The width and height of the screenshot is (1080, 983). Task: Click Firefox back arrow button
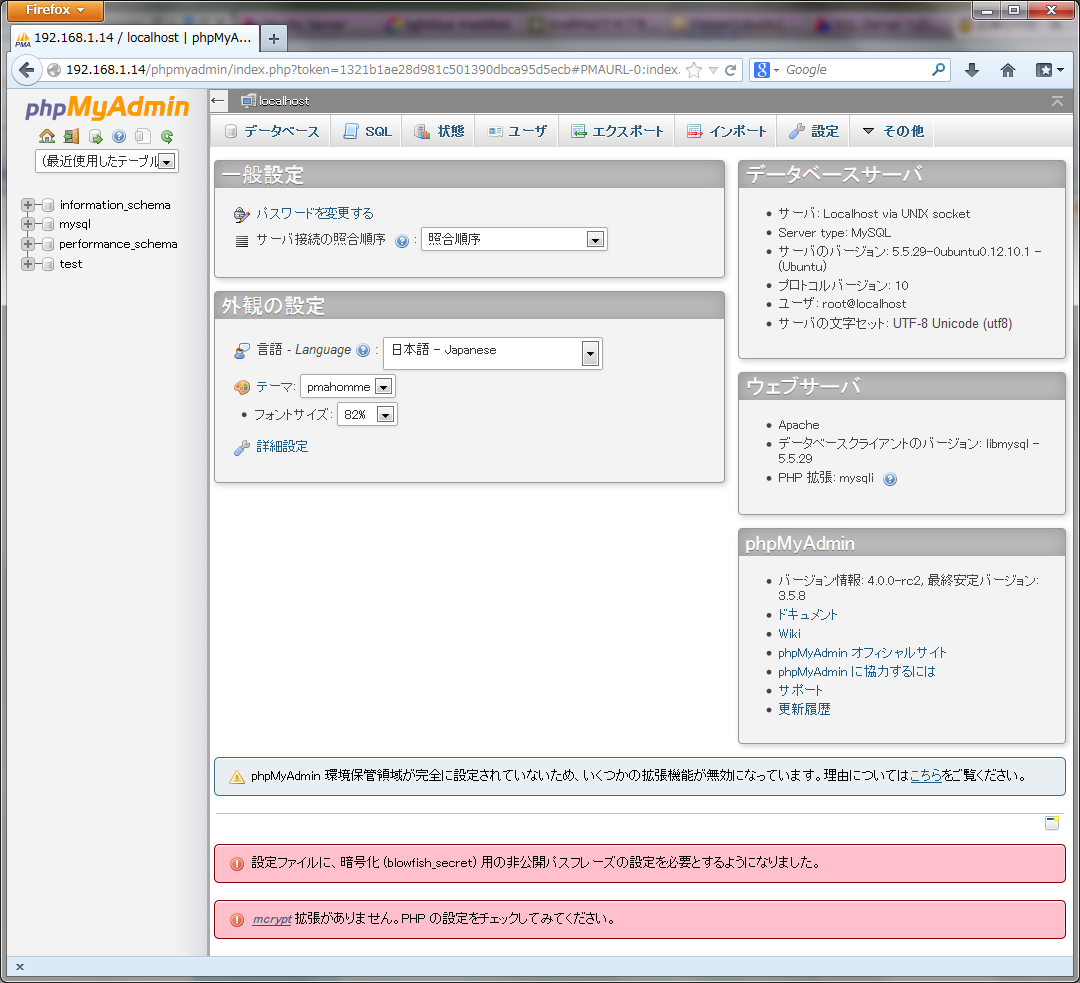27,70
